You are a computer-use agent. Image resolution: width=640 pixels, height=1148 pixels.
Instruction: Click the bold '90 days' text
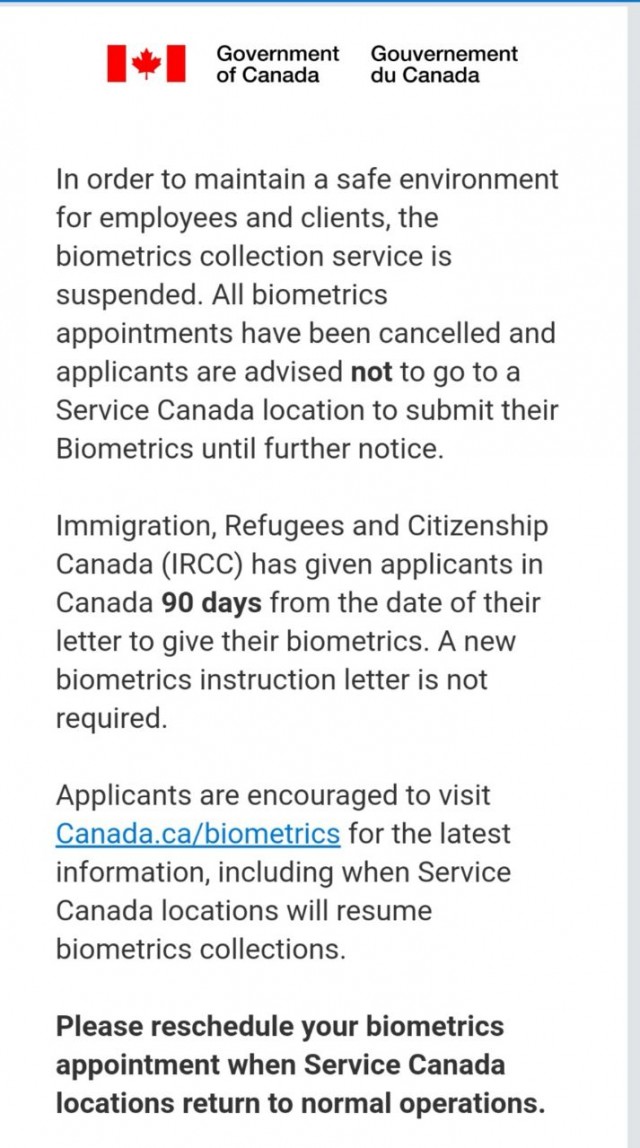click(x=211, y=603)
